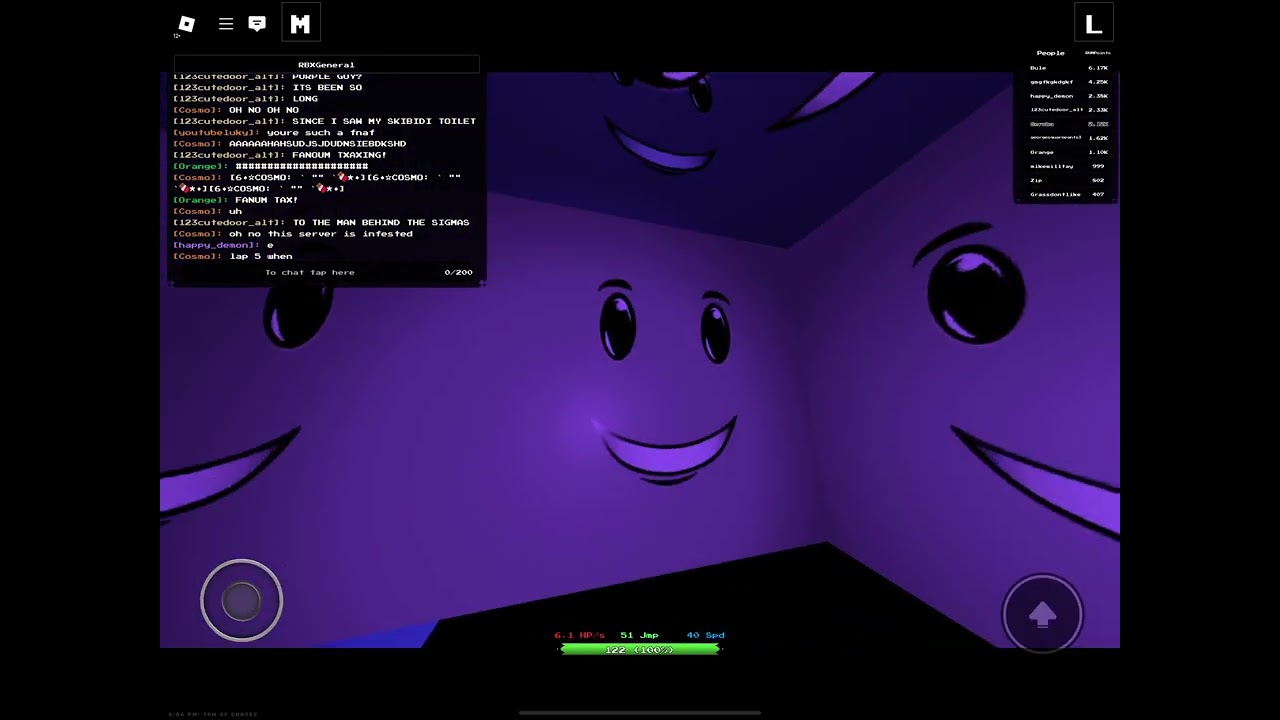Click the green health bar 122 (100%)
Viewport: 1280px width, 720px height.
640,650
